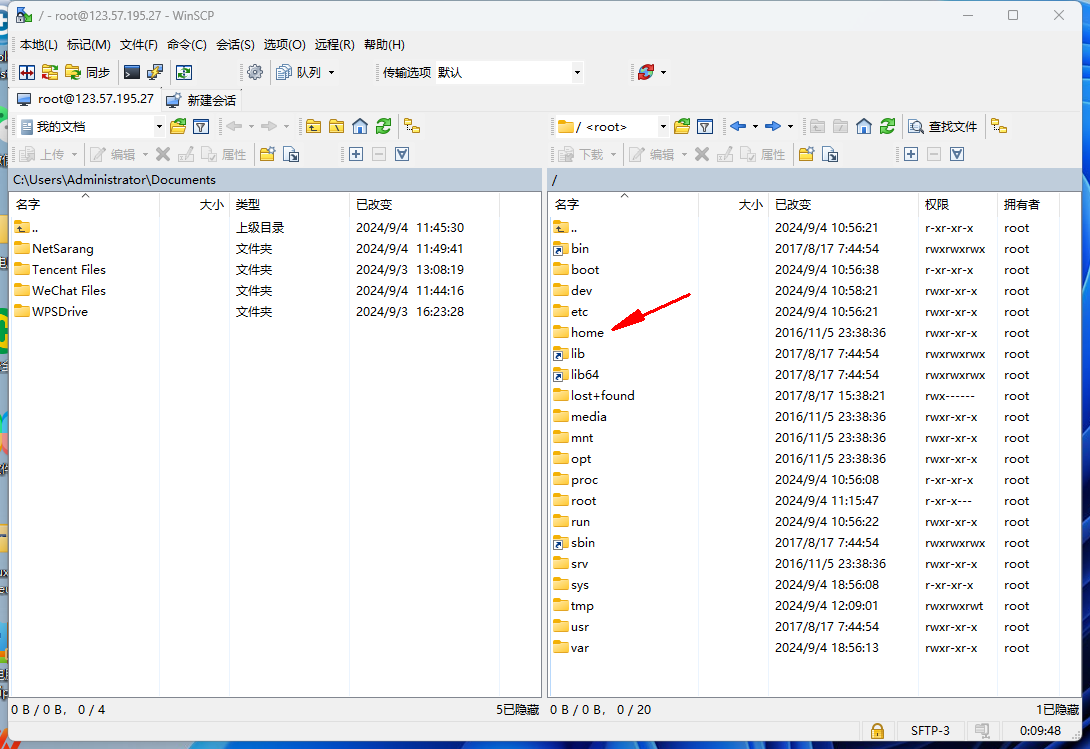Click the remote panel 属性 properties button
The image size is (1090, 749).
click(762, 154)
